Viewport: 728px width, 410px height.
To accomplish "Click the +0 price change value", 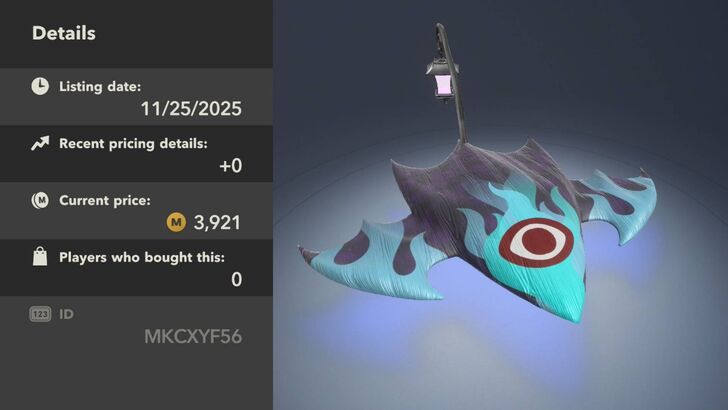I will (231, 166).
